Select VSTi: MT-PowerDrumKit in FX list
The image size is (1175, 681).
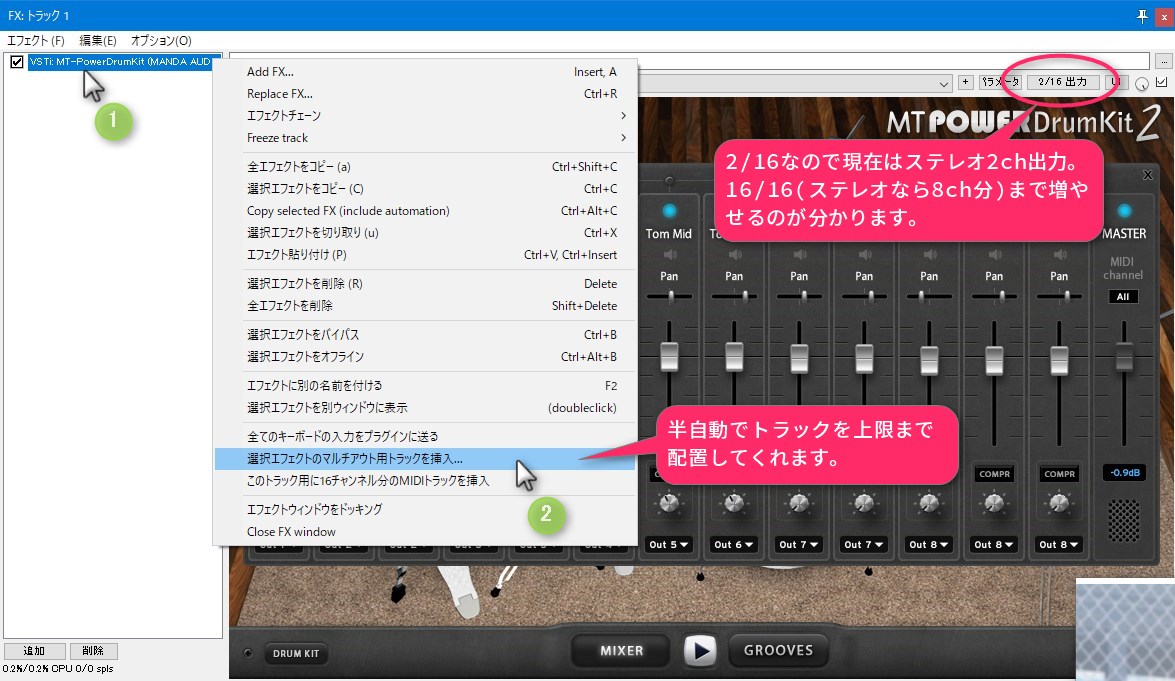tap(124, 61)
